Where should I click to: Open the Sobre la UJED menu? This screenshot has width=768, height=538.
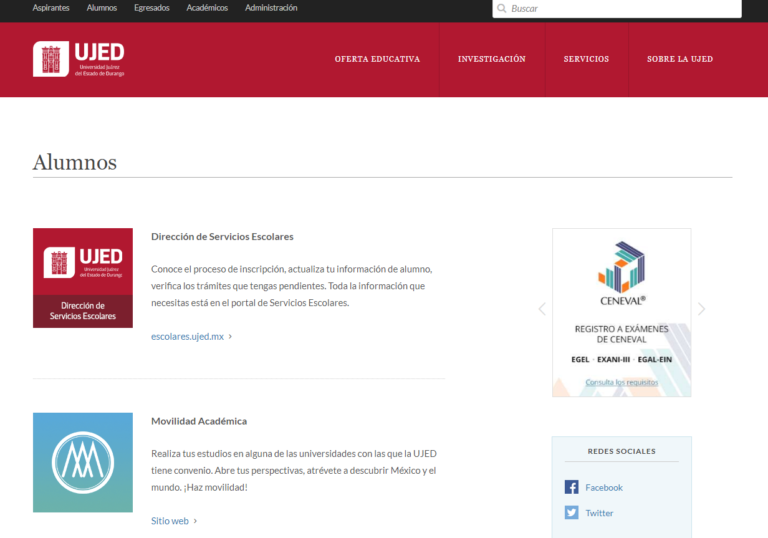point(680,59)
